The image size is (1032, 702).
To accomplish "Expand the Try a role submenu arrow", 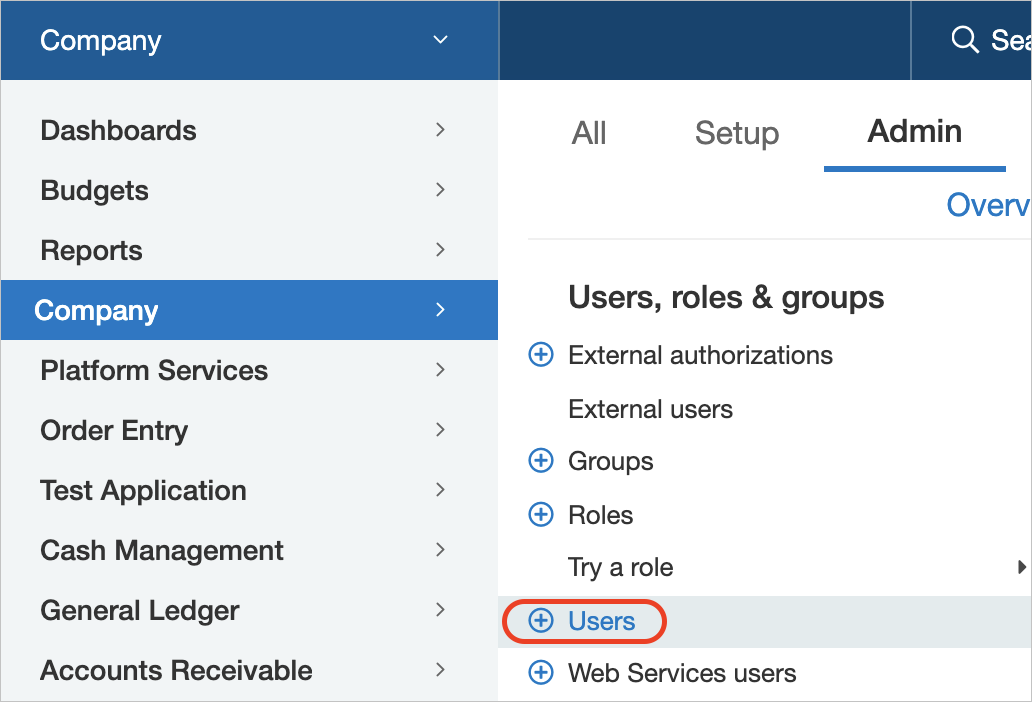I will [x=1021, y=566].
